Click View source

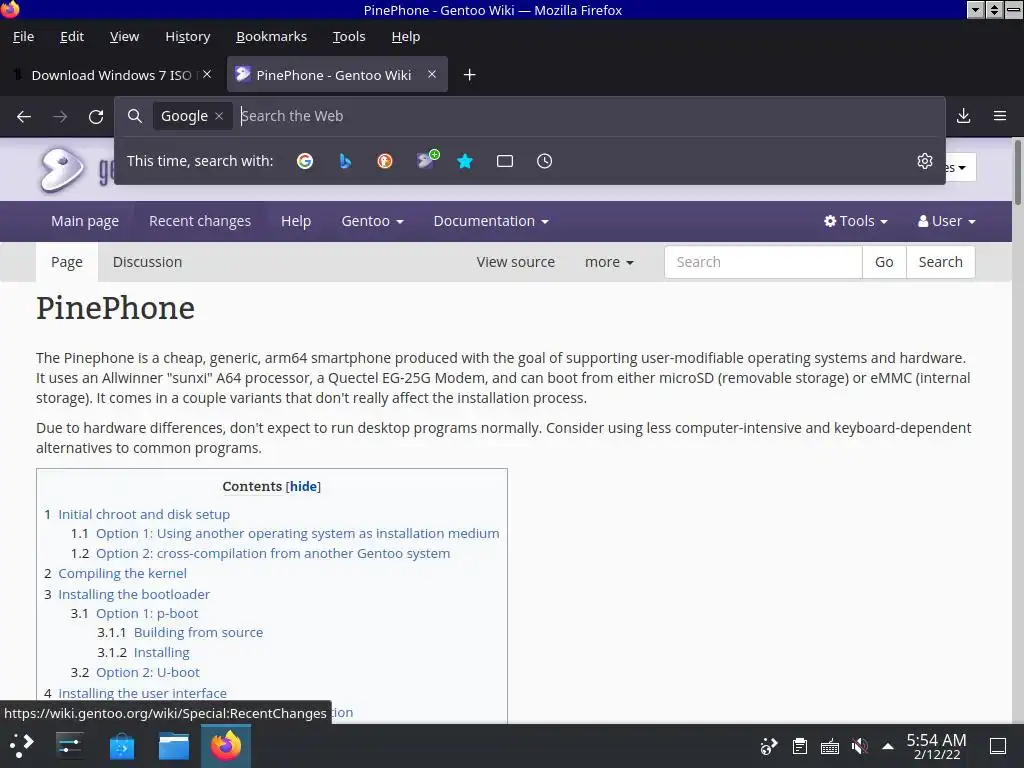point(515,262)
